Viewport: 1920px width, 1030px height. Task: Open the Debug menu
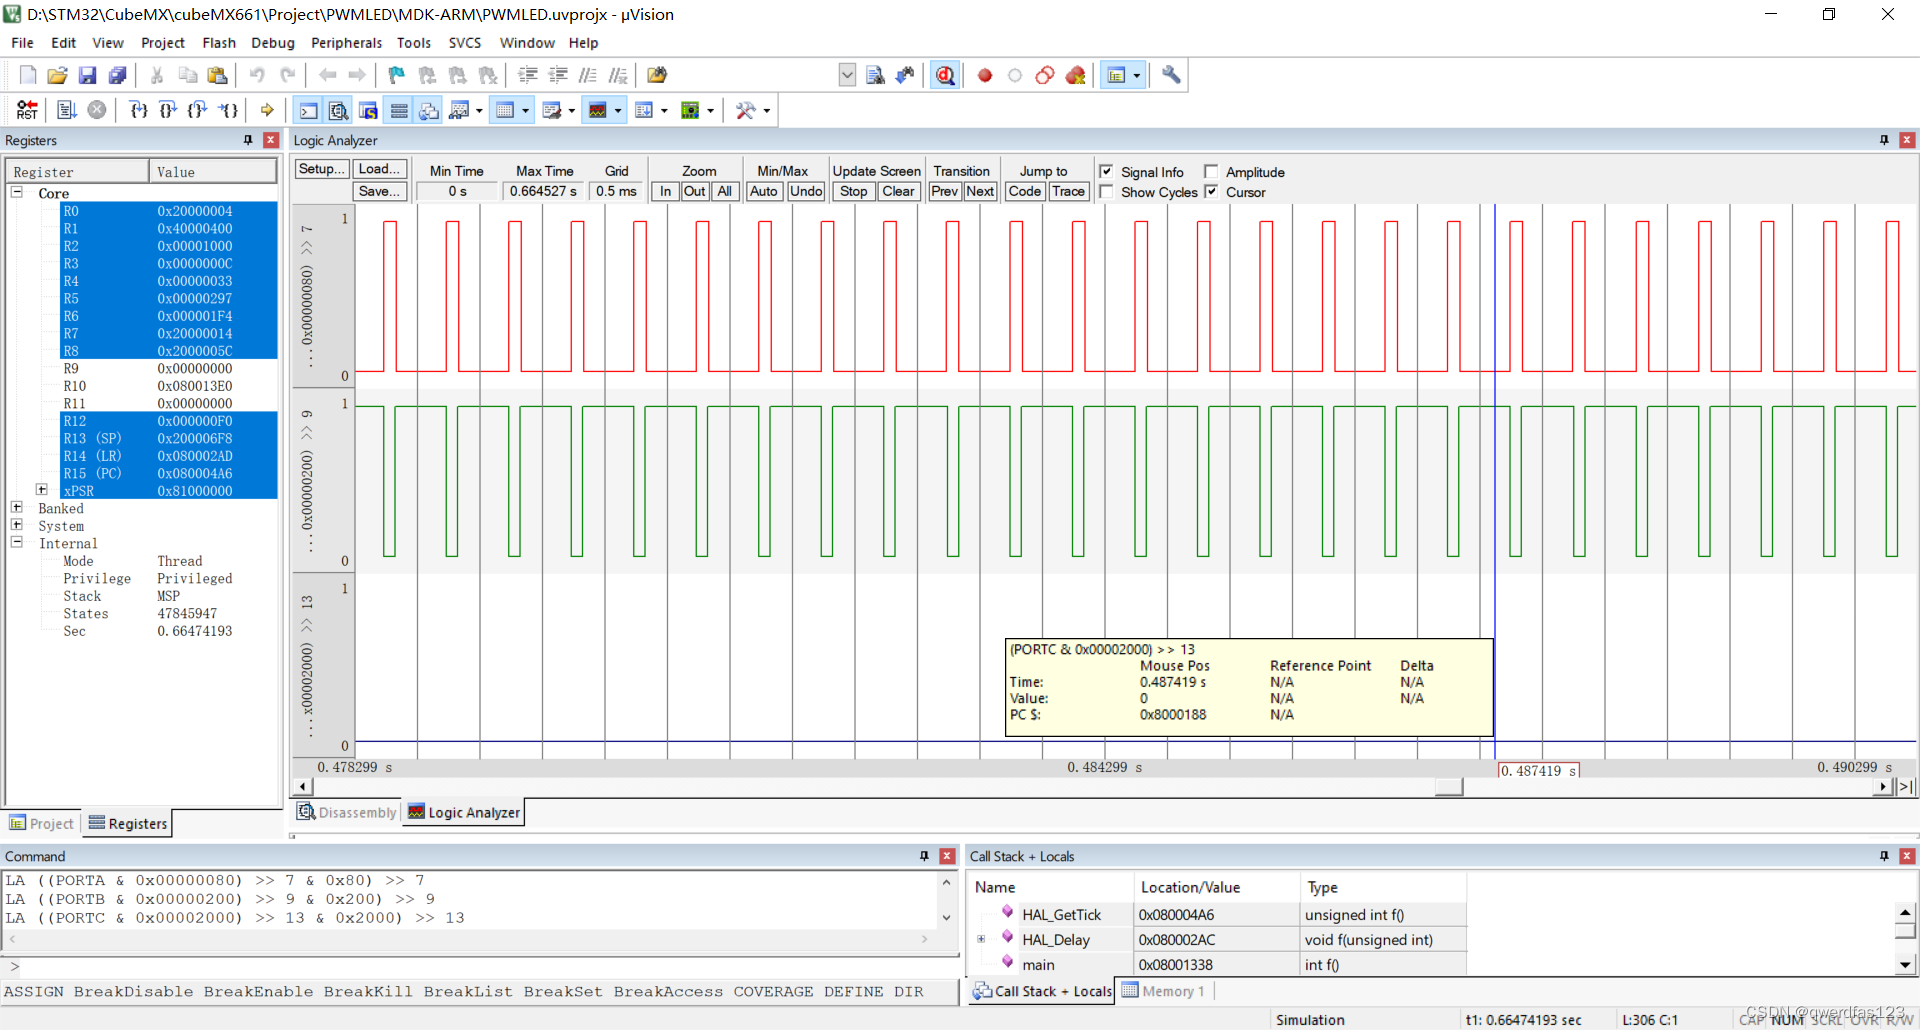[x=273, y=43]
